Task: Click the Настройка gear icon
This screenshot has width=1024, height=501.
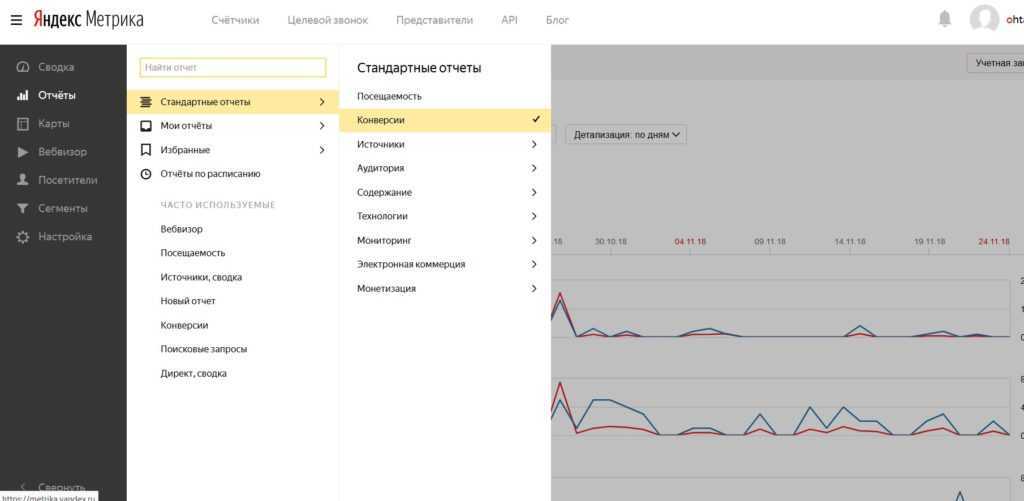Action: [x=23, y=237]
